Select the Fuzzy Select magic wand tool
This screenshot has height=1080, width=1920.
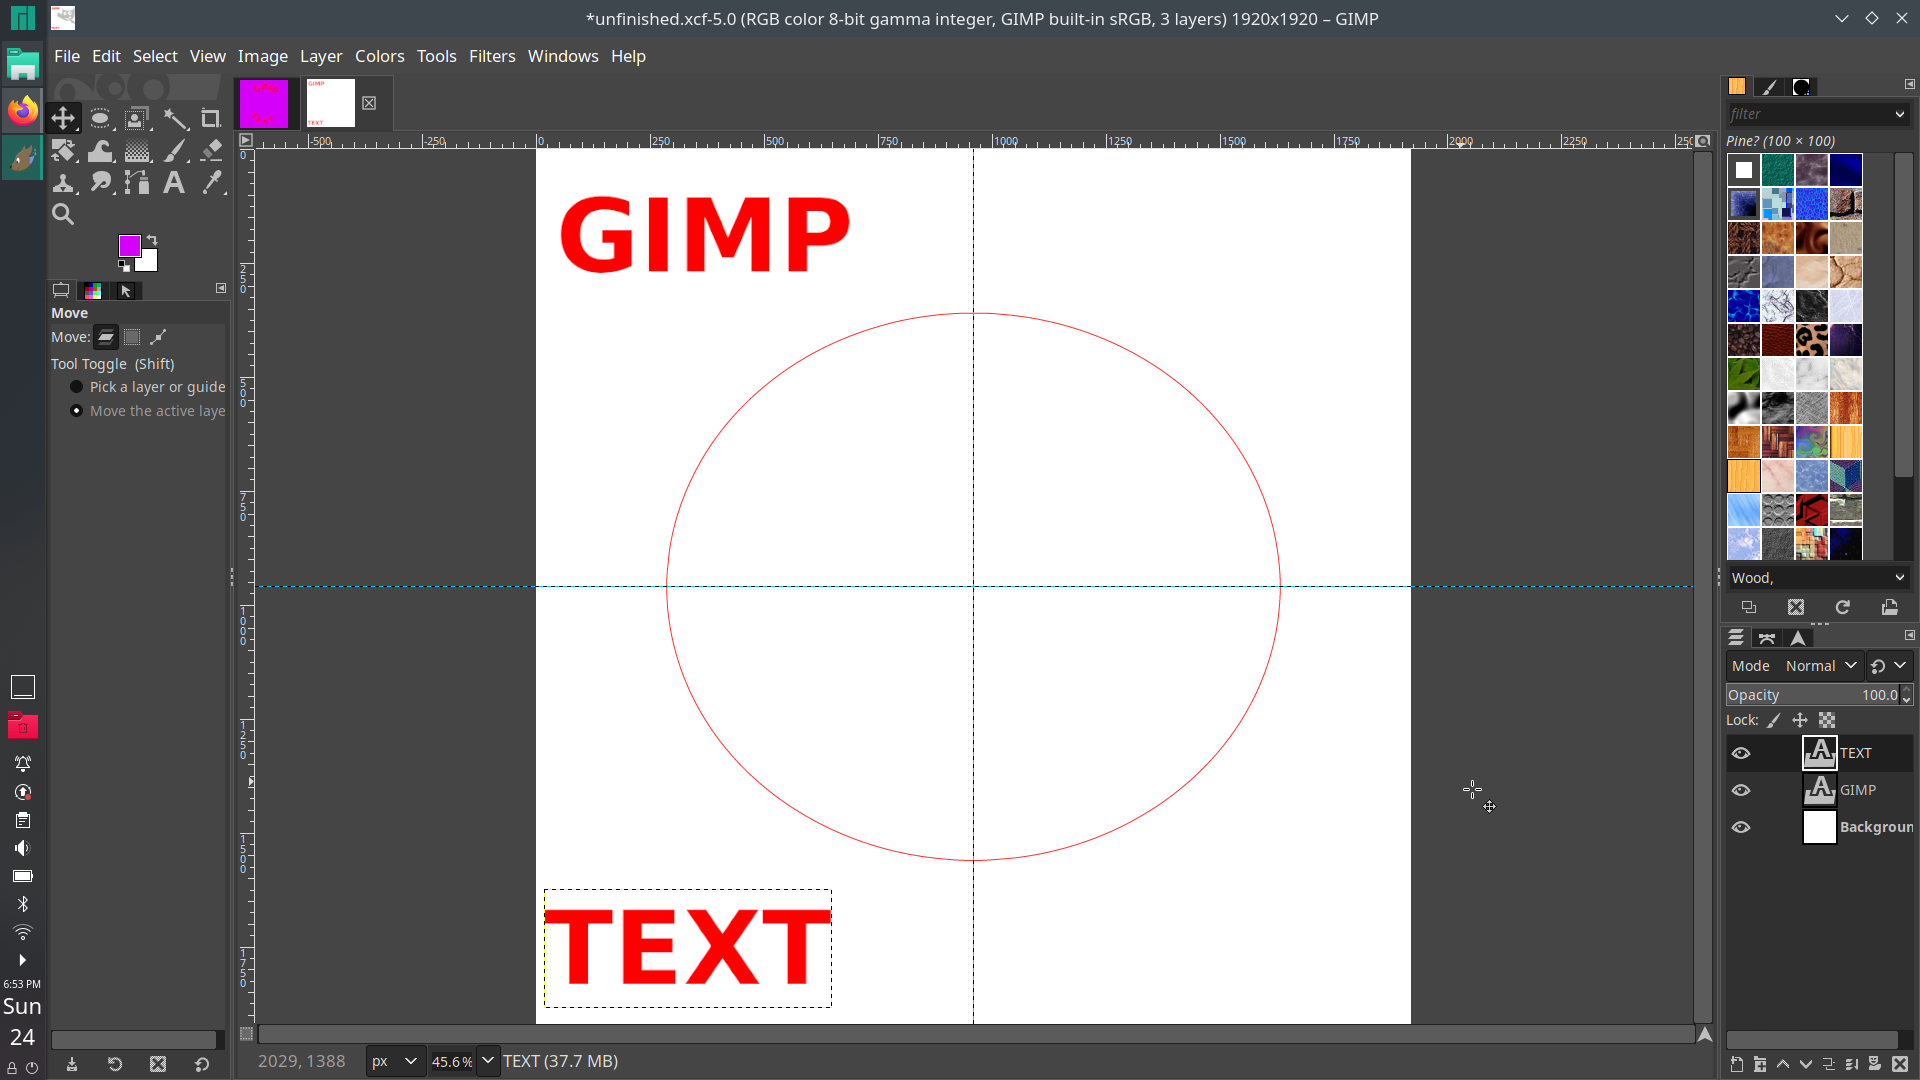175,119
